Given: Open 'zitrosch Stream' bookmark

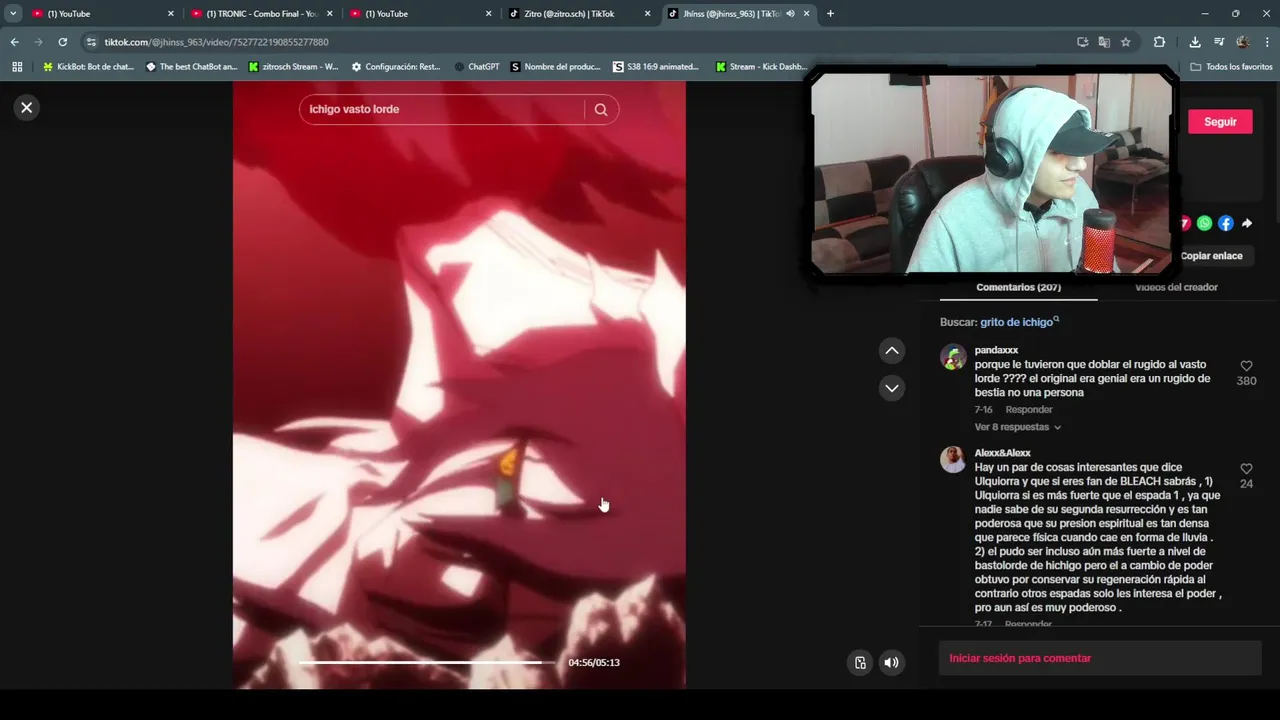Looking at the screenshot, I should tap(293, 67).
